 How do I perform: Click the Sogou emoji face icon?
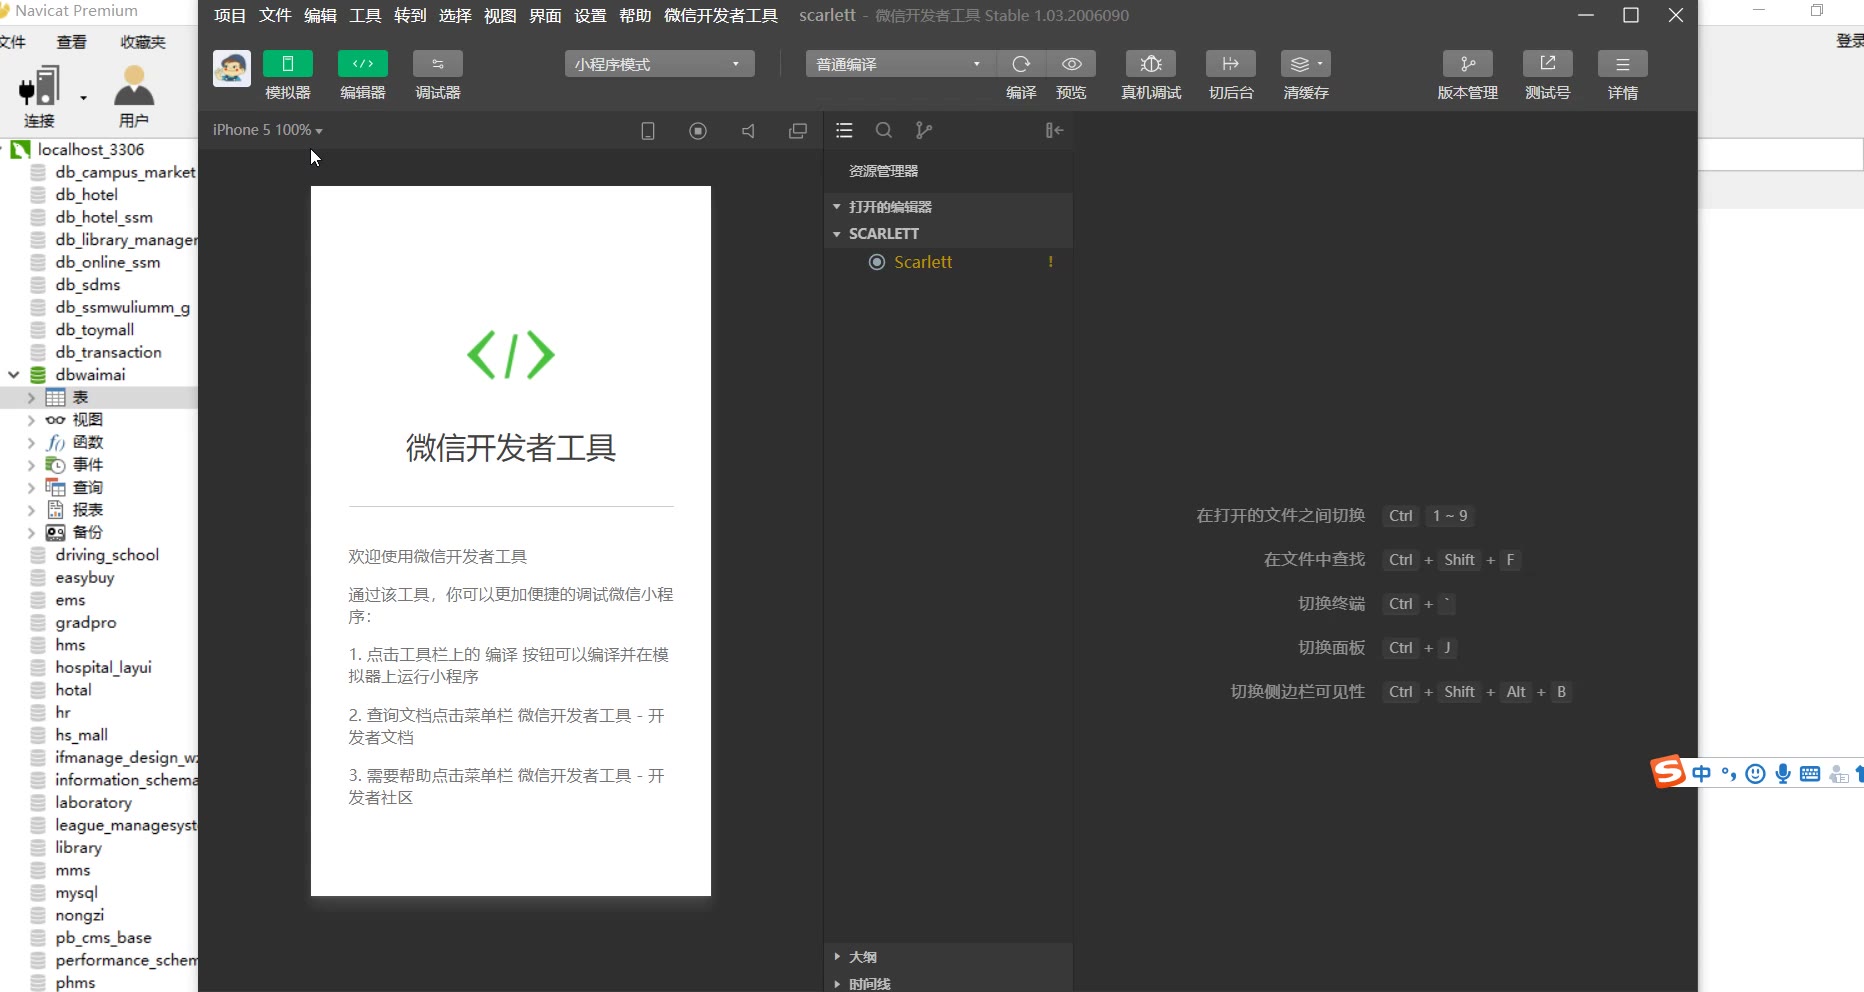click(x=1755, y=773)
